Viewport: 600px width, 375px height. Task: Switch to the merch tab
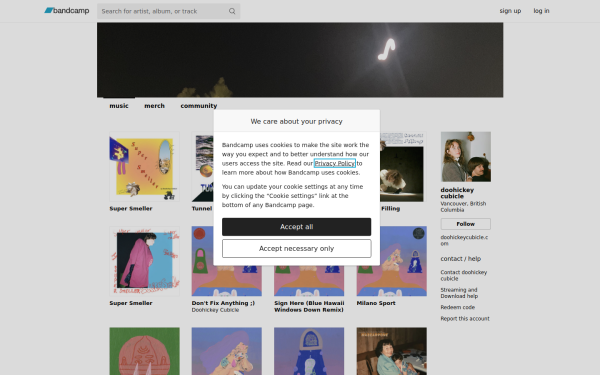pyautogui.click(x=154, y=106)
